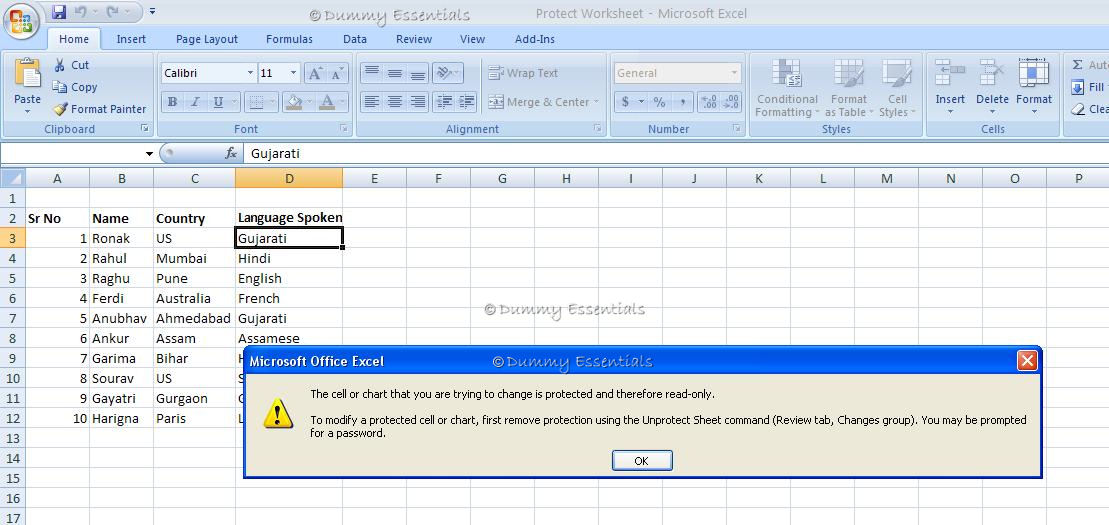This screenshot has width=1109, height=525.
Task: Apply Middle Align to cell
Action: (395, 73)
